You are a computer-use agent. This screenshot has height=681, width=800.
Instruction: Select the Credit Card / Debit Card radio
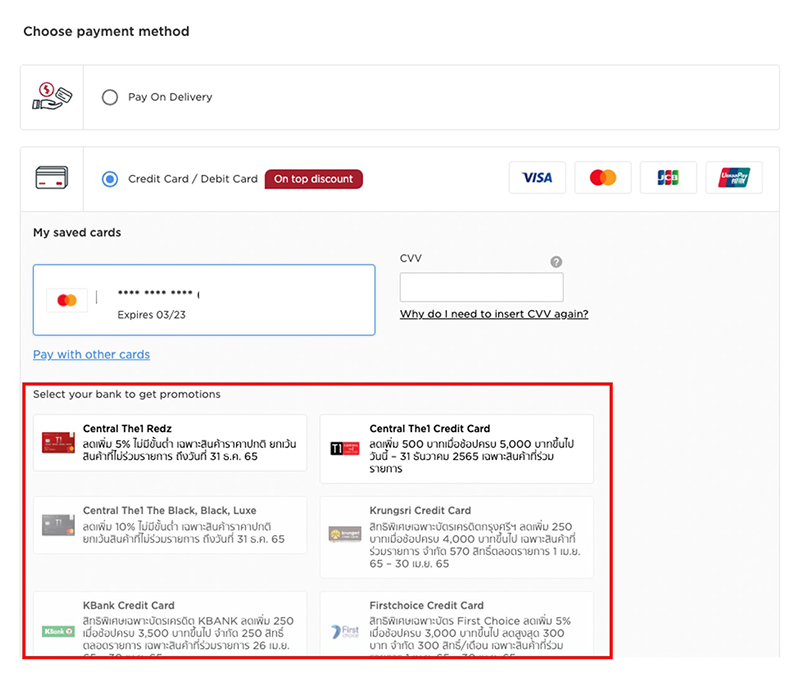110,179
